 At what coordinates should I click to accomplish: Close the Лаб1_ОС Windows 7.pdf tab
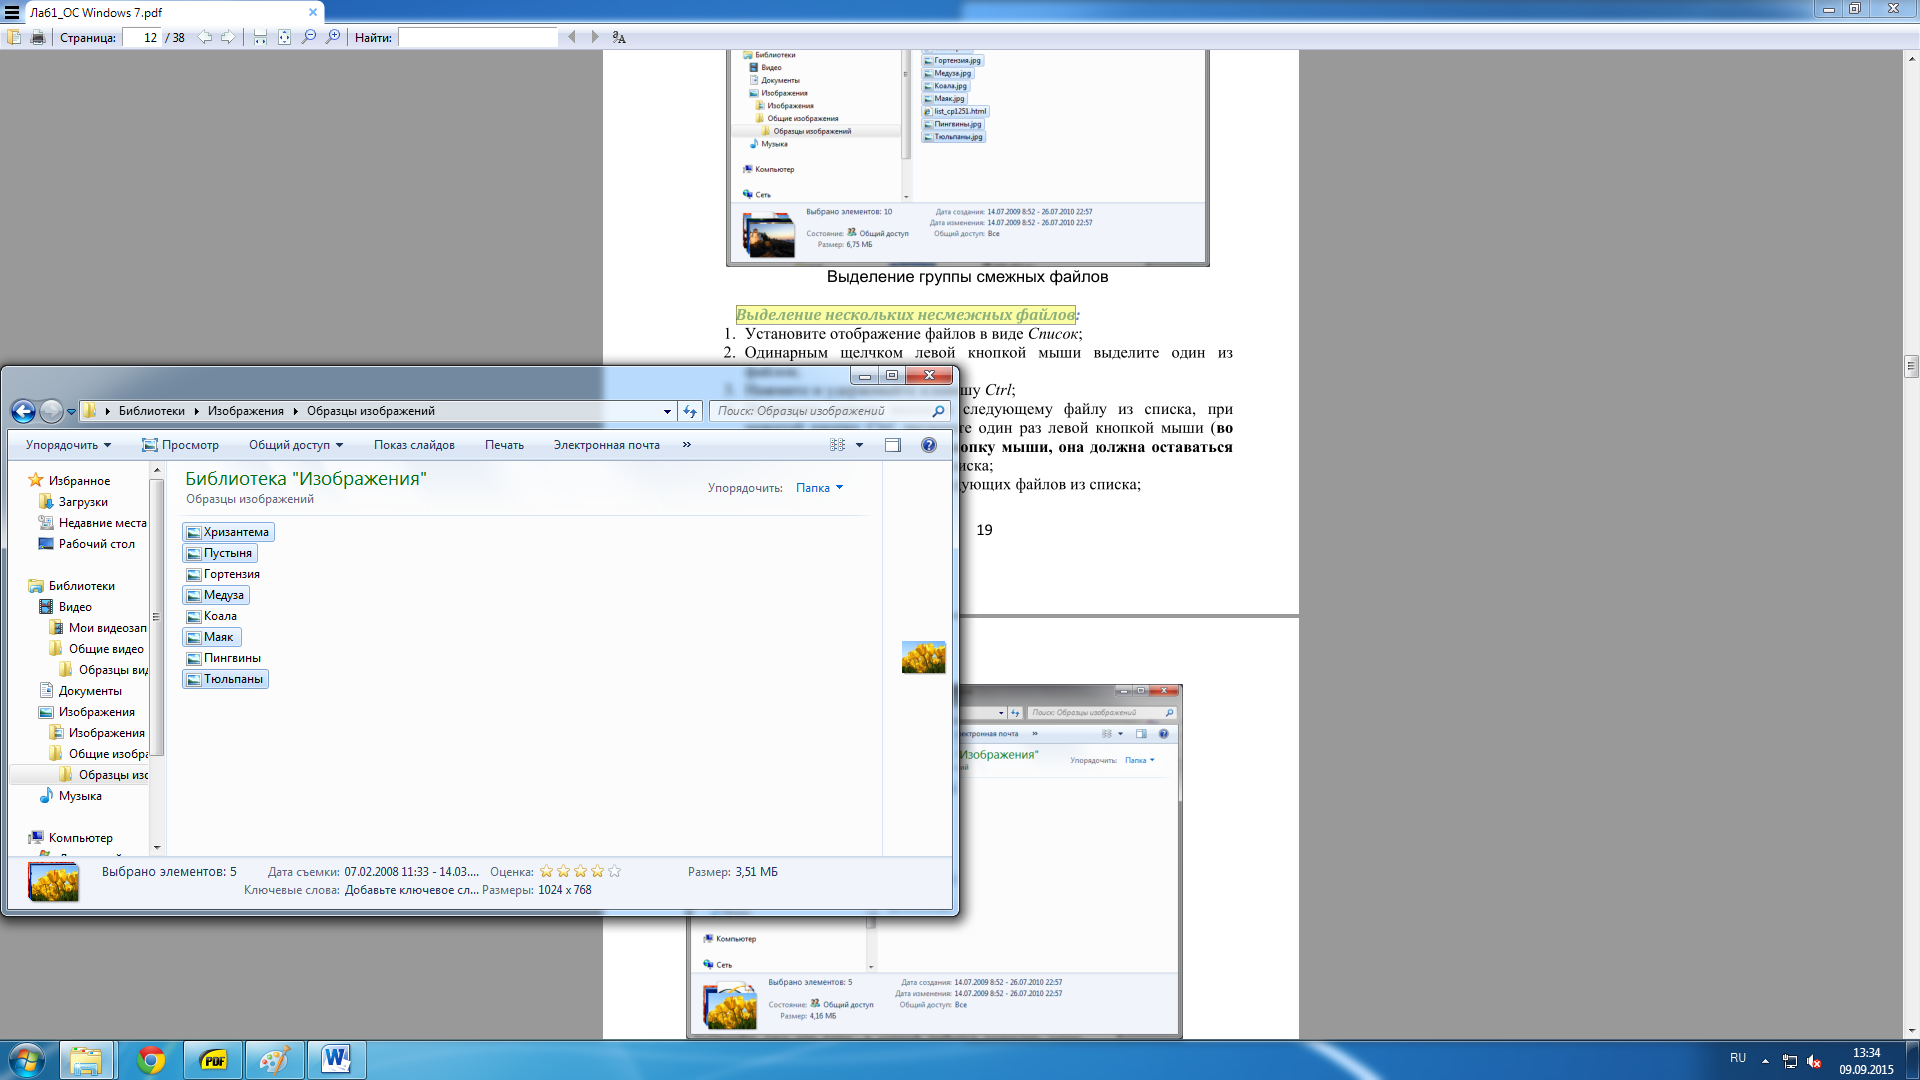point(313,13)
